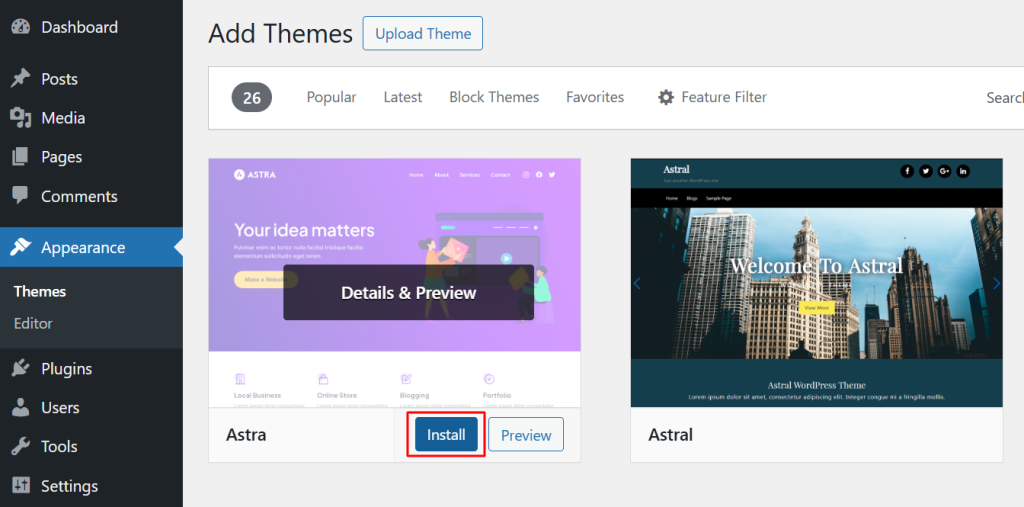Image resolution: width=1024 pixels, height=507 pixels.
Task: Click the Pages icon in sidebar
Action: click(20, 157)
